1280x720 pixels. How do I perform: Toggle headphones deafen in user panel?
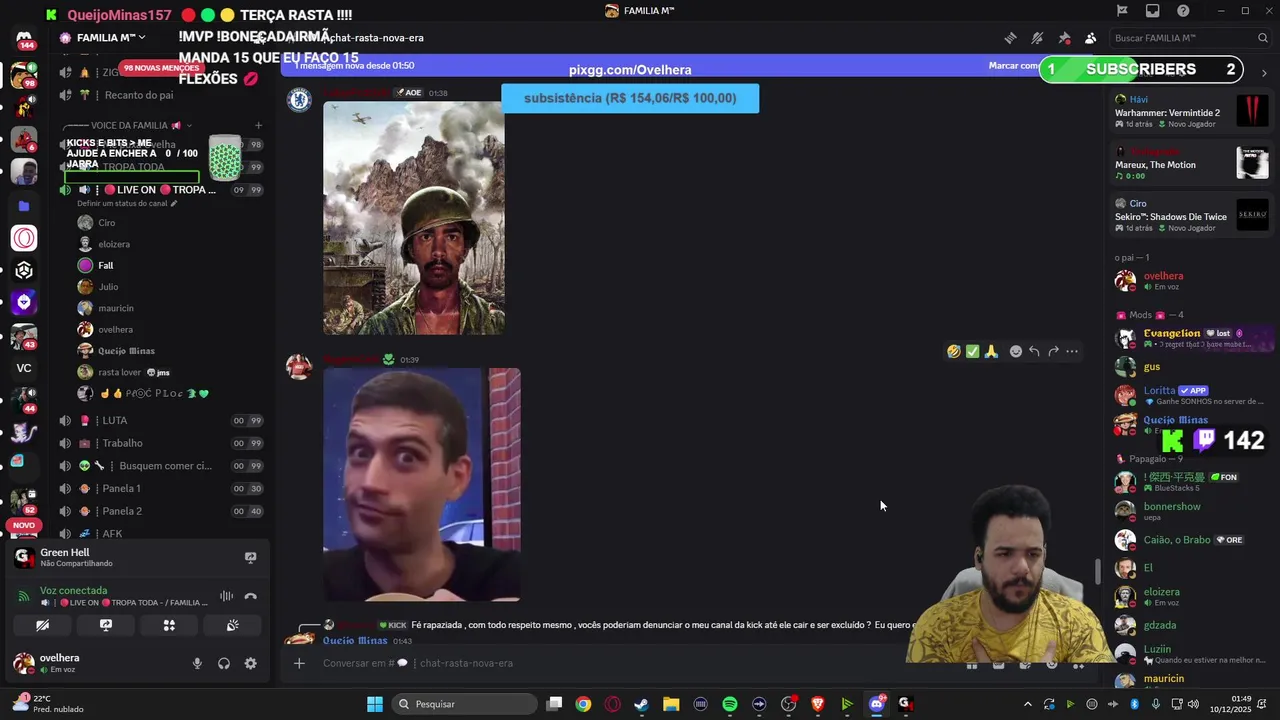click(x=224, y=663)
